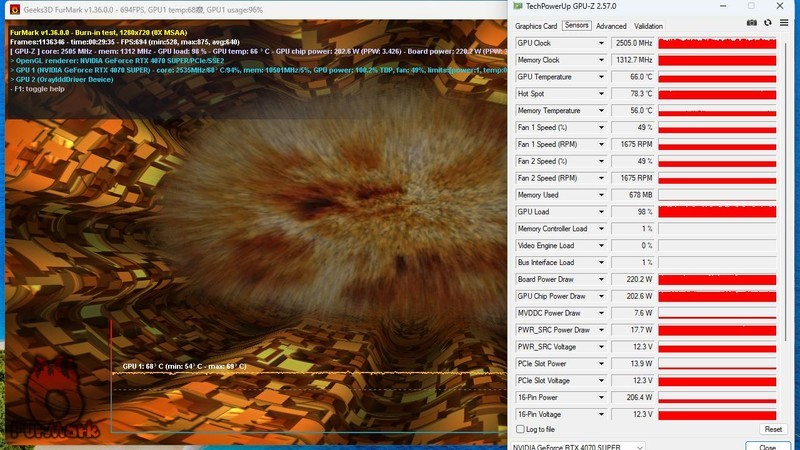Go to the Validation tab

(x=648, y=26)
